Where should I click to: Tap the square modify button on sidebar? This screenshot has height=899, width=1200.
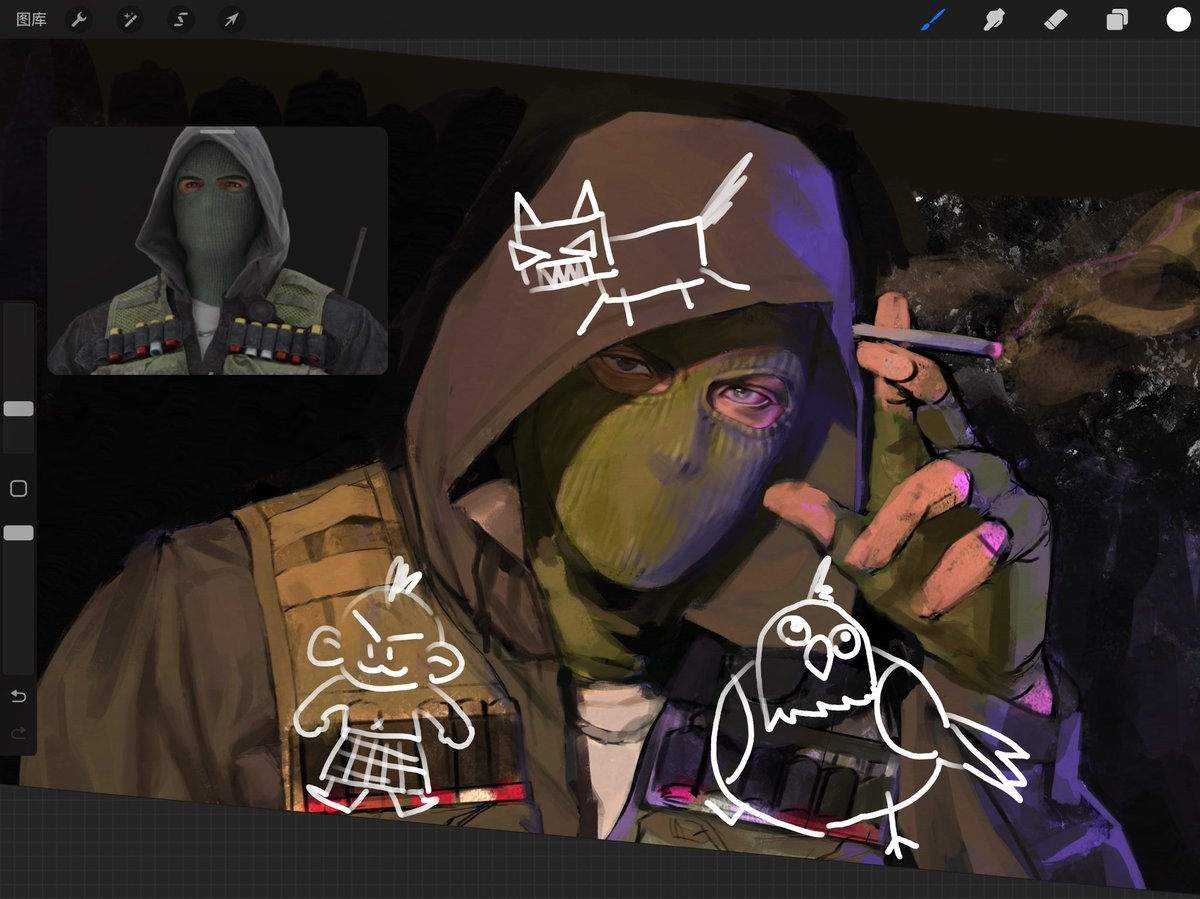(18, 489)
